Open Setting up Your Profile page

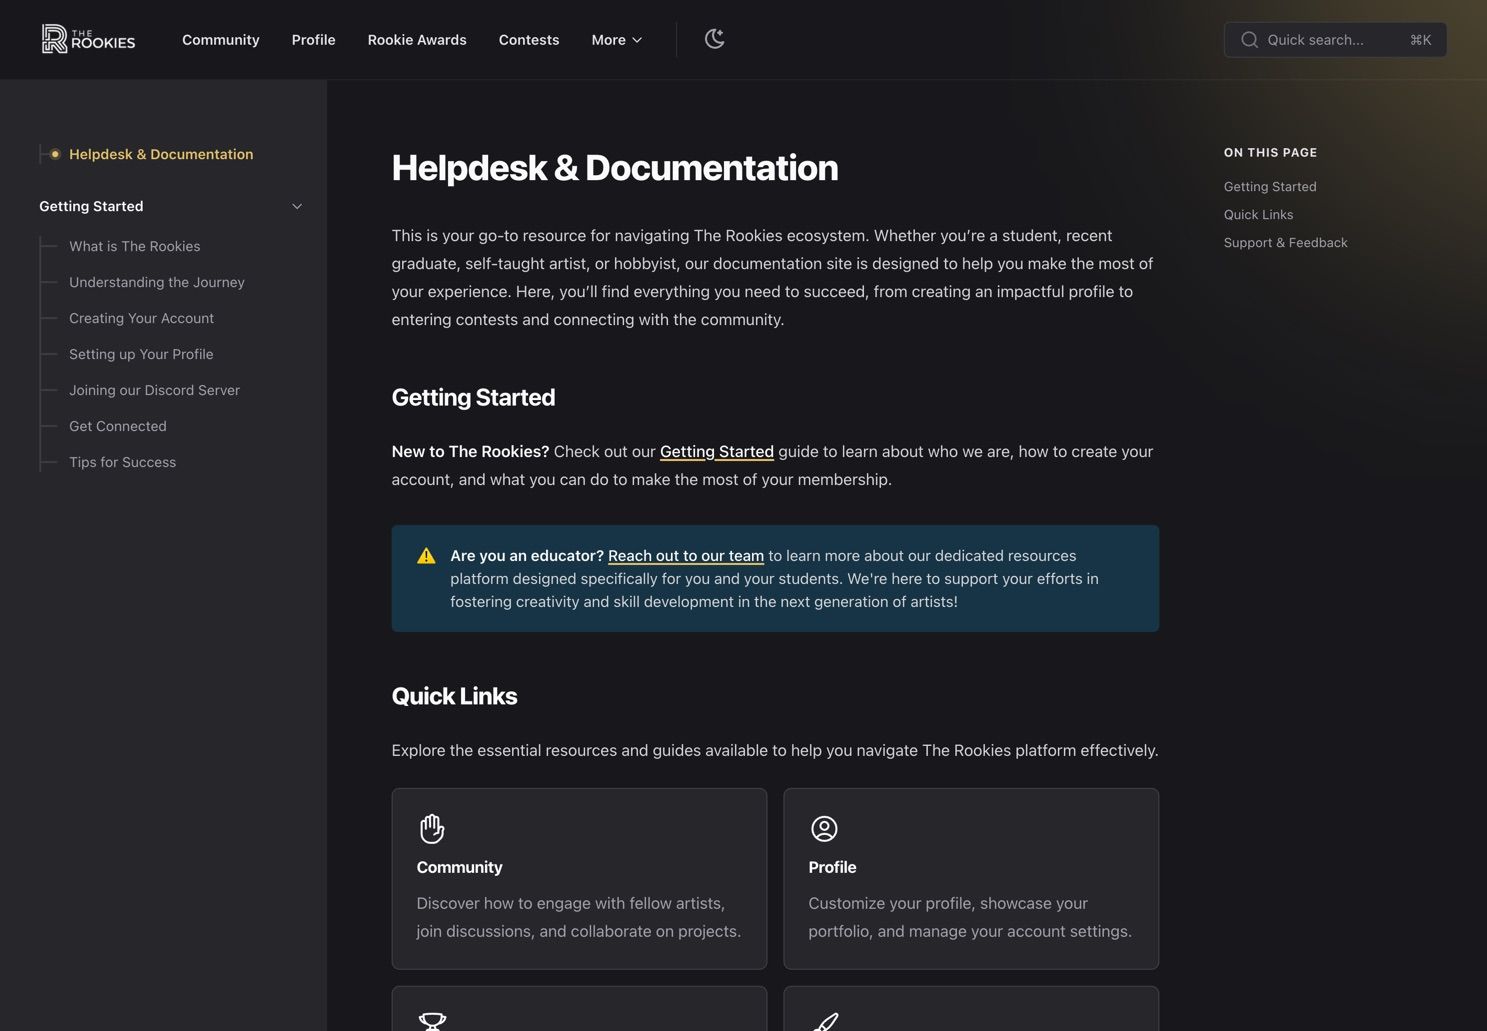[x=141, y=354]
